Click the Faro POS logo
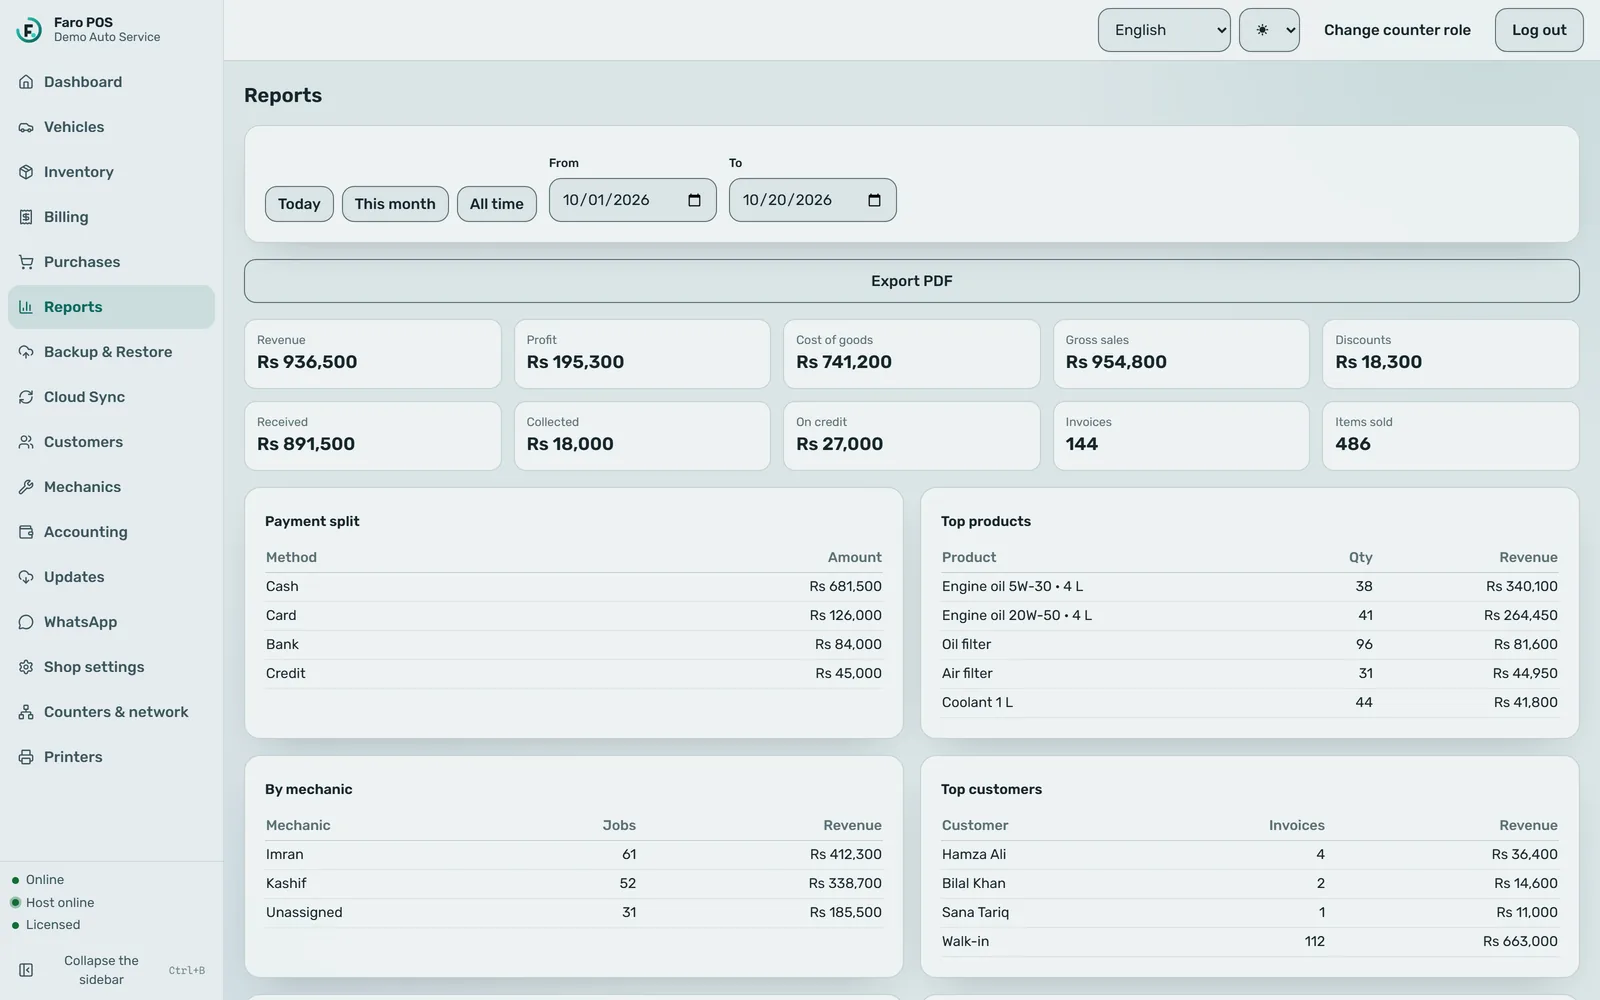The height and width of the screenshot is (1000, 1600). [x=29, y=30]
